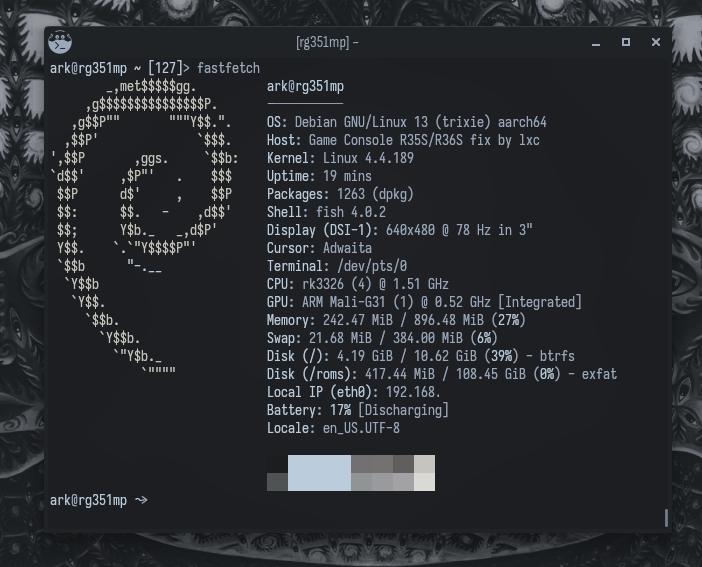Screen dimensions: 702x567
Task: Click the "Locale: en_US.UTF-8" line
Action: [x=333, y=428]
